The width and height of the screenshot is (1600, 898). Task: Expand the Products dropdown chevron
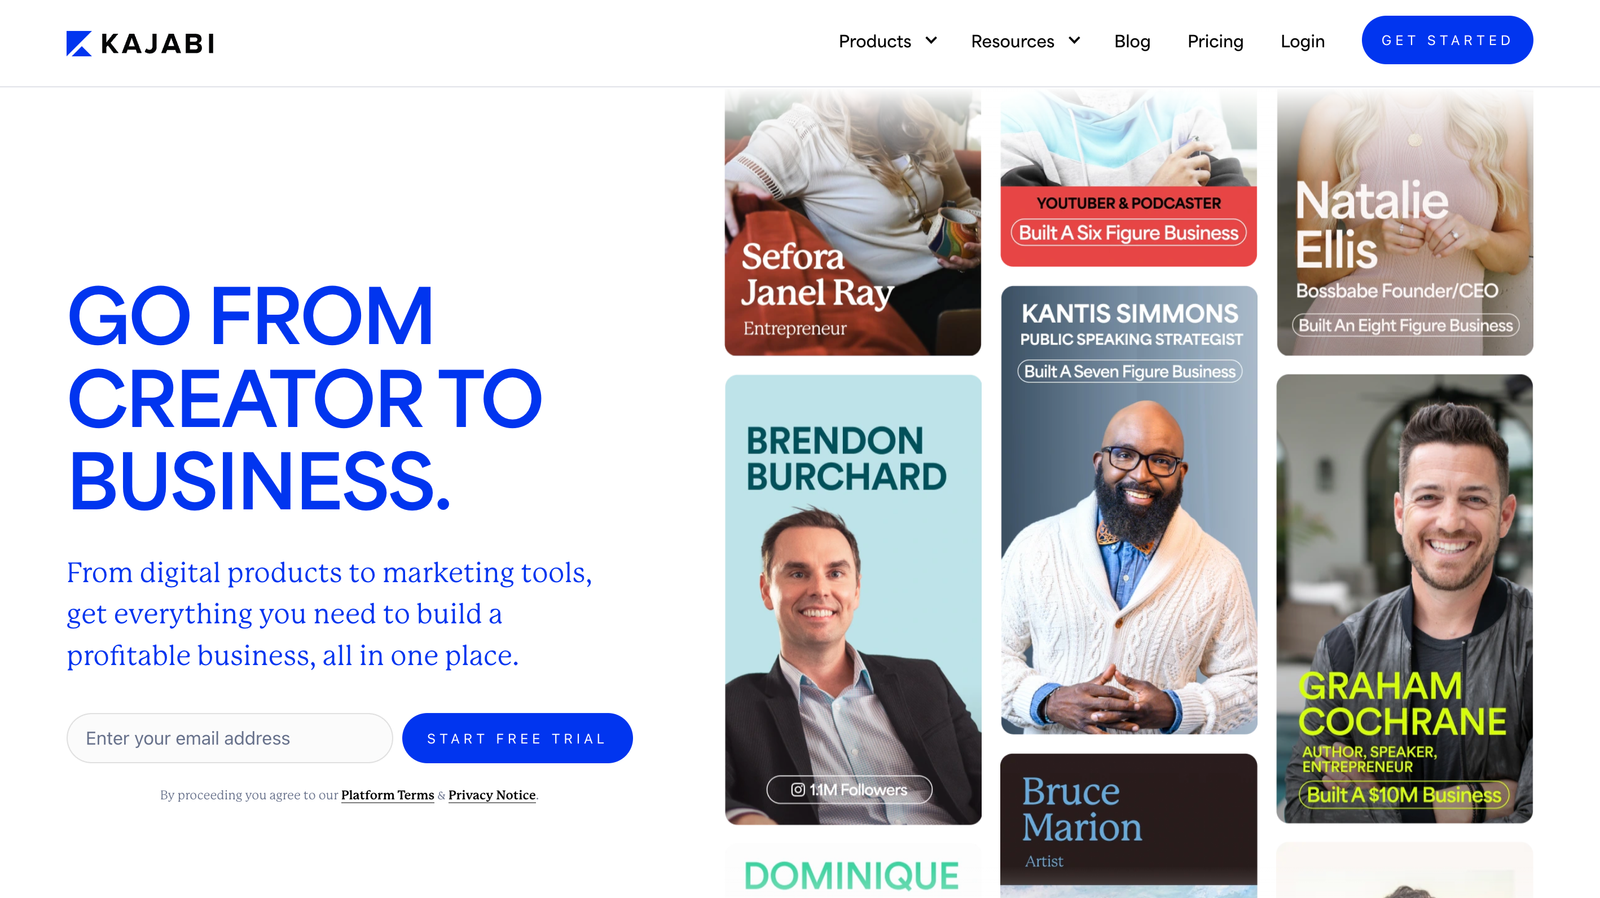(x=931, y=40)
